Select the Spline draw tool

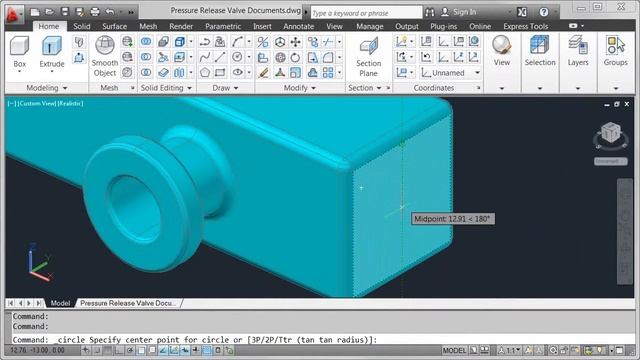(x=205, y=57)
